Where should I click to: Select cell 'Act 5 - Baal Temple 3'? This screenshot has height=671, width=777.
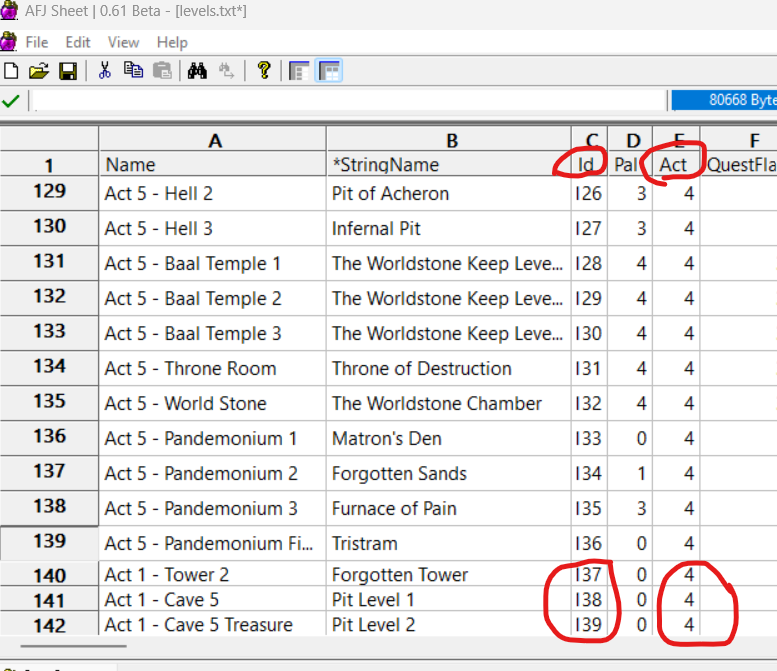point(213,334)
